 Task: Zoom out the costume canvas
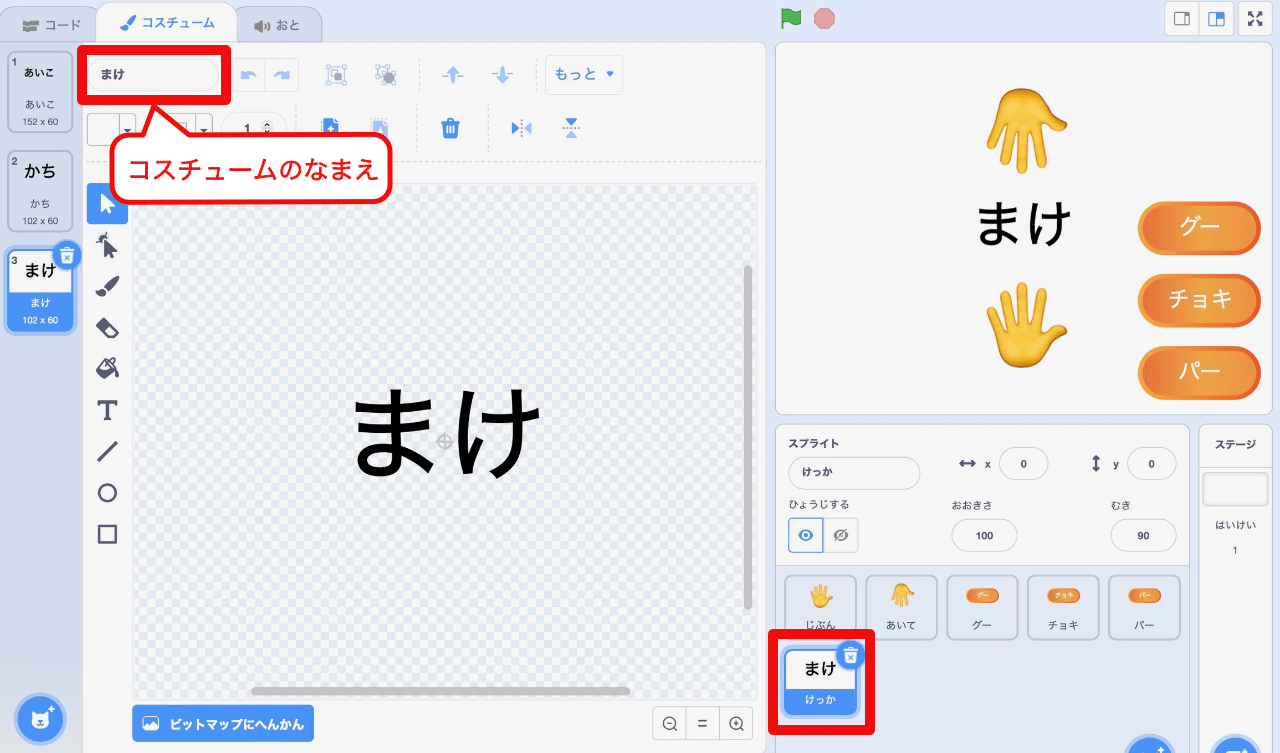670,724
